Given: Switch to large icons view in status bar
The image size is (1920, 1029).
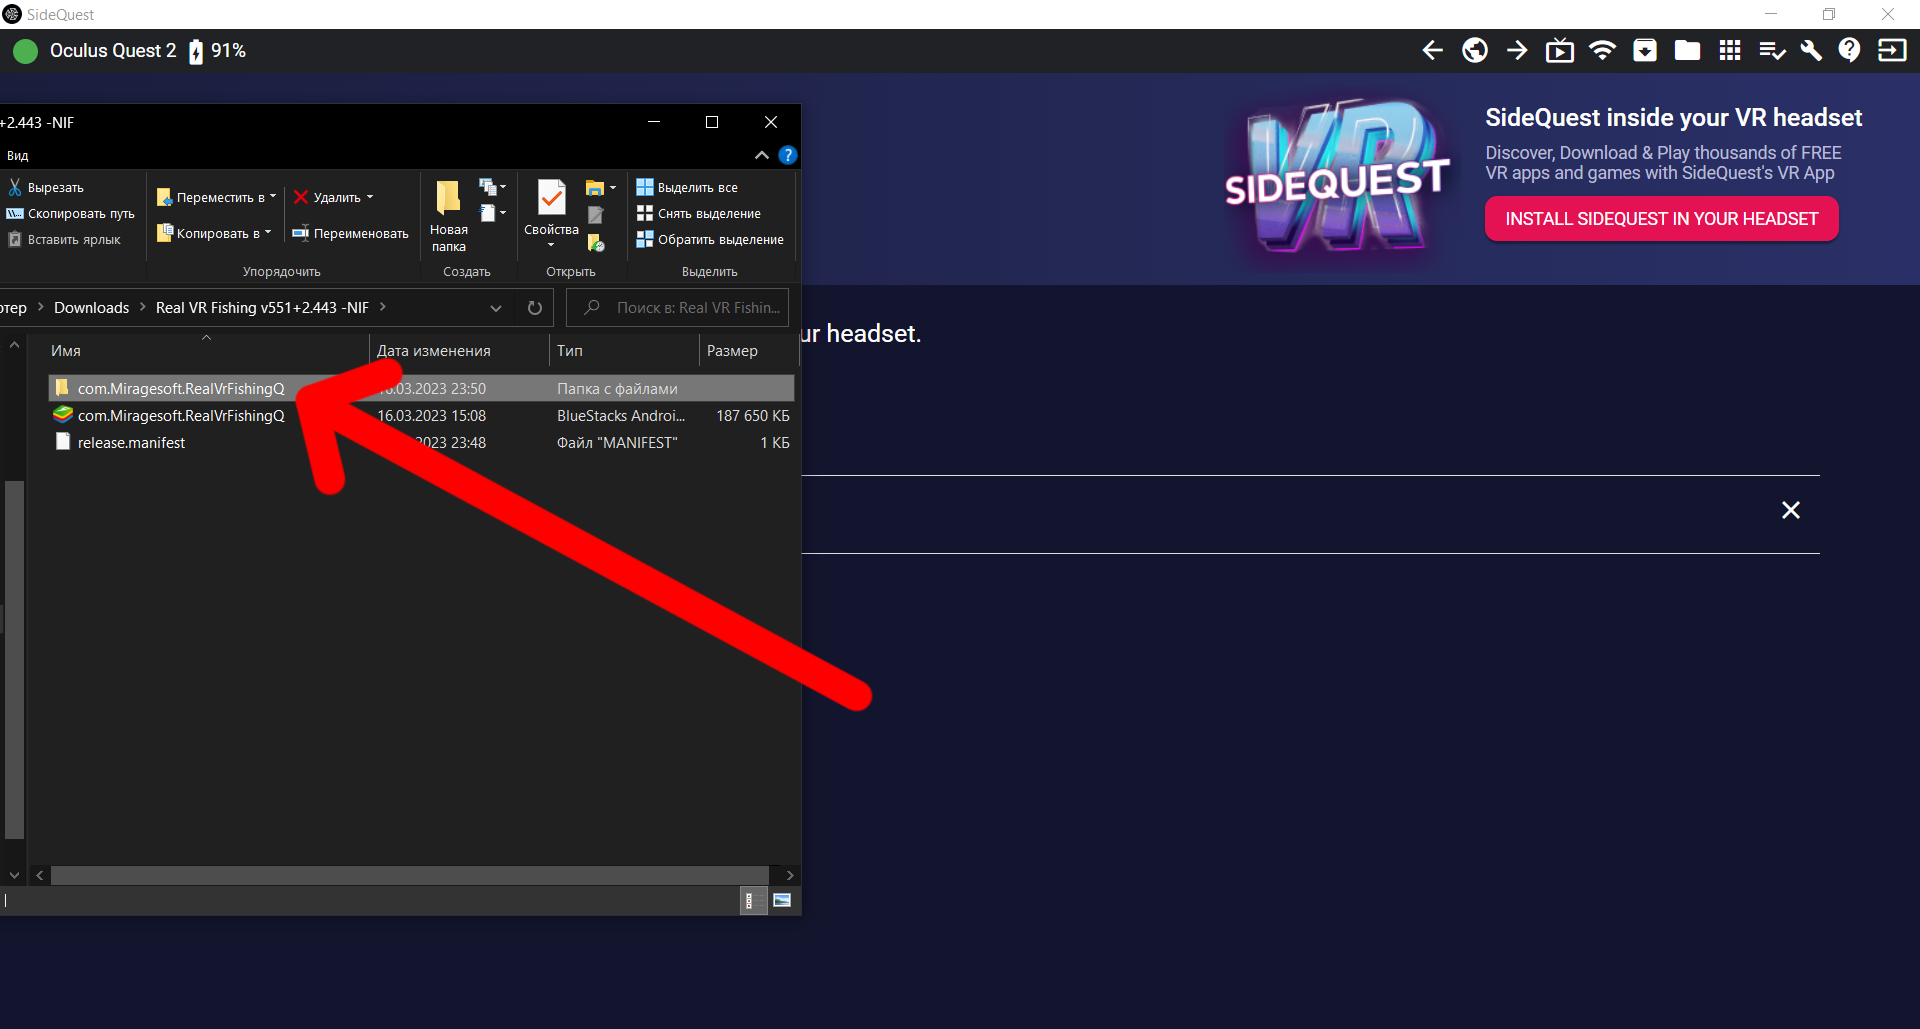Looking at the screenshot, I should (782, 901).
